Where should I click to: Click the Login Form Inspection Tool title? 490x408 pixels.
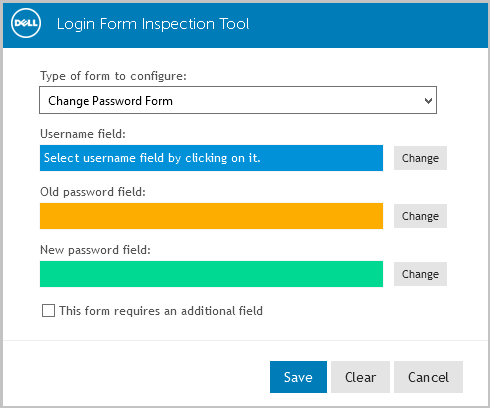153,24
